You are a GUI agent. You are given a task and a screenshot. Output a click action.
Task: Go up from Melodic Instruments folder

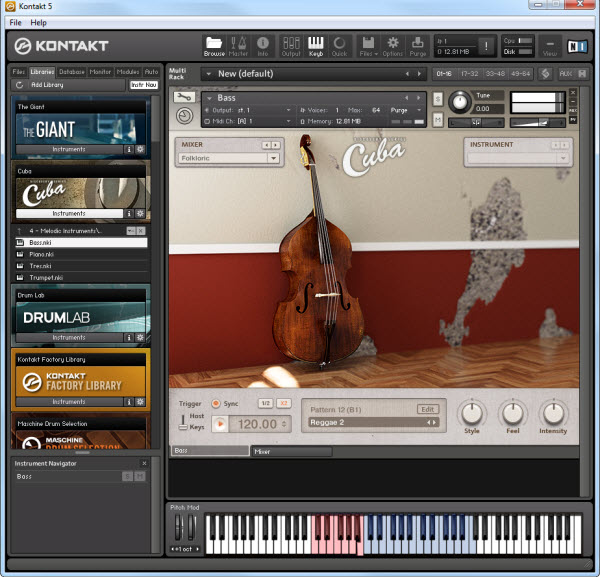click(20, 231)
